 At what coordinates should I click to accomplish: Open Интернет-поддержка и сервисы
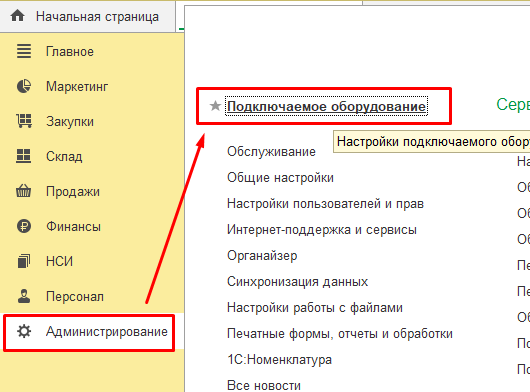322,229
